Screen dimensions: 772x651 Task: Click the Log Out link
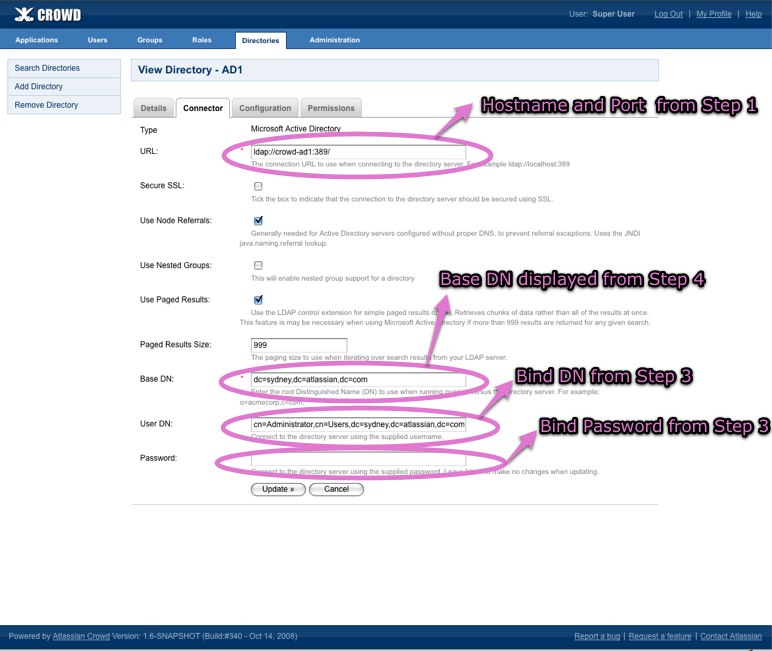[668, 14]
